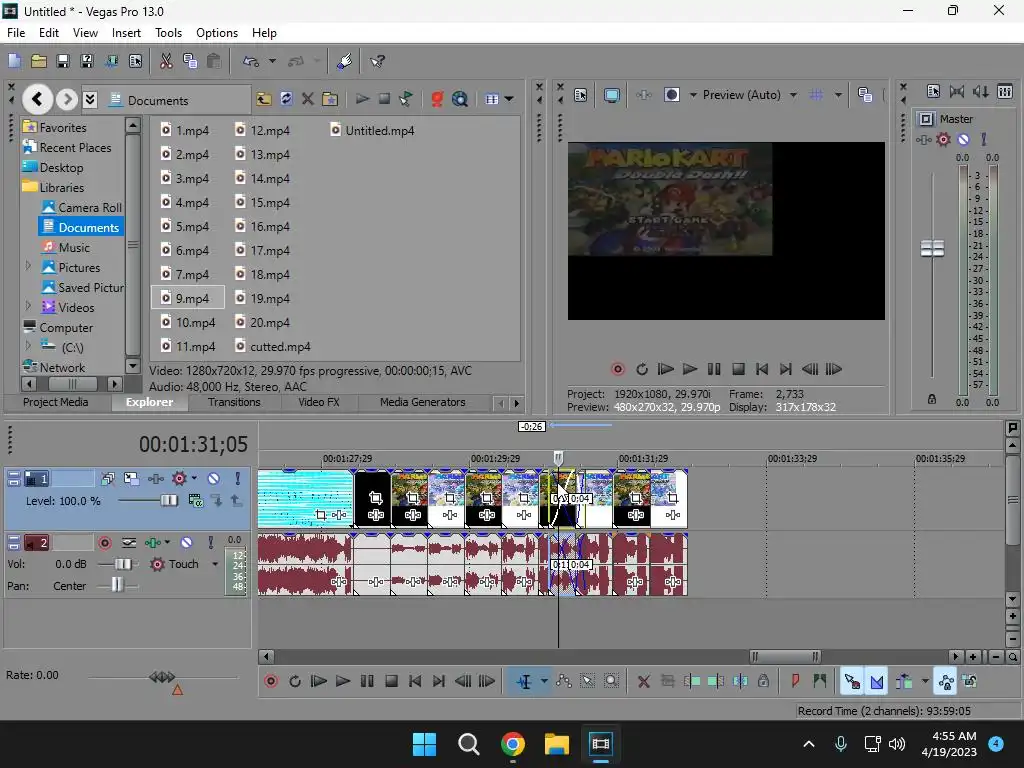Open a project with the folder icon
This screenshot has width=1024, height=768.
39,61
